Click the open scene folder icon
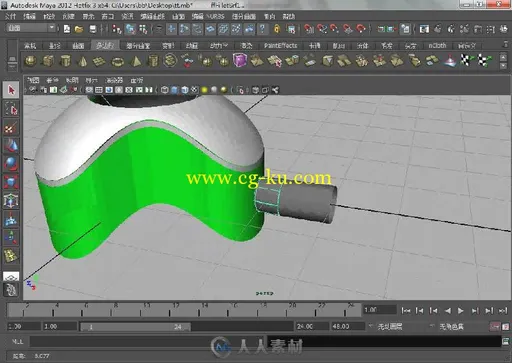 click(79, 29)
